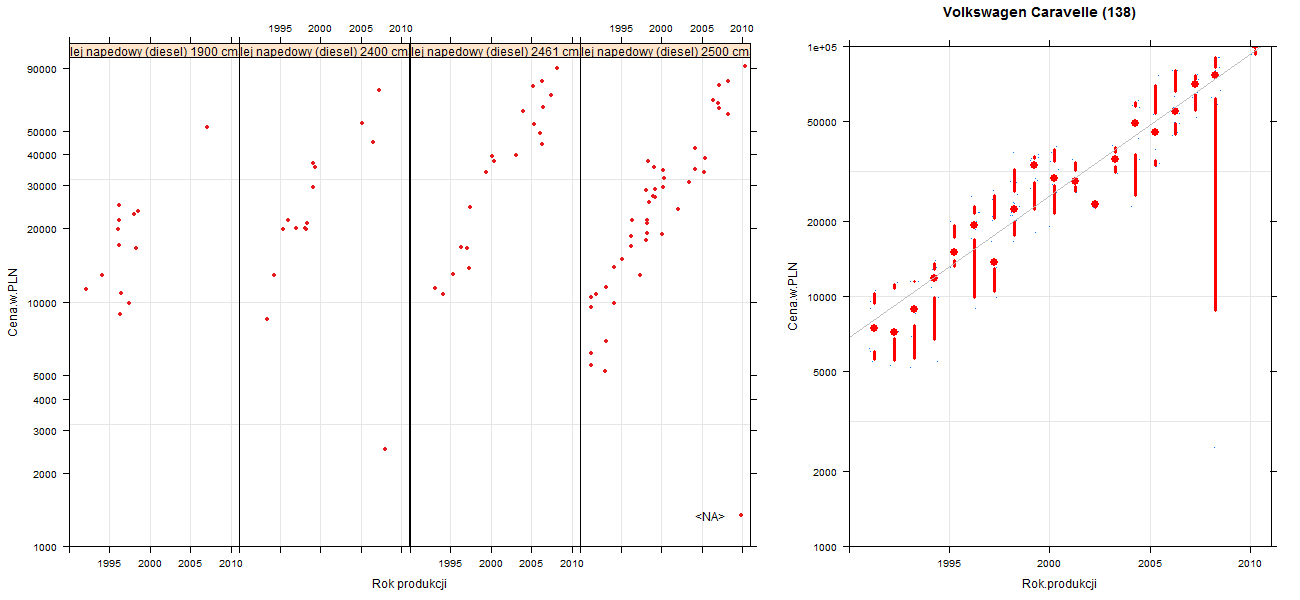Click the low outlier point in the 2400 cm panel

[385, 449]
